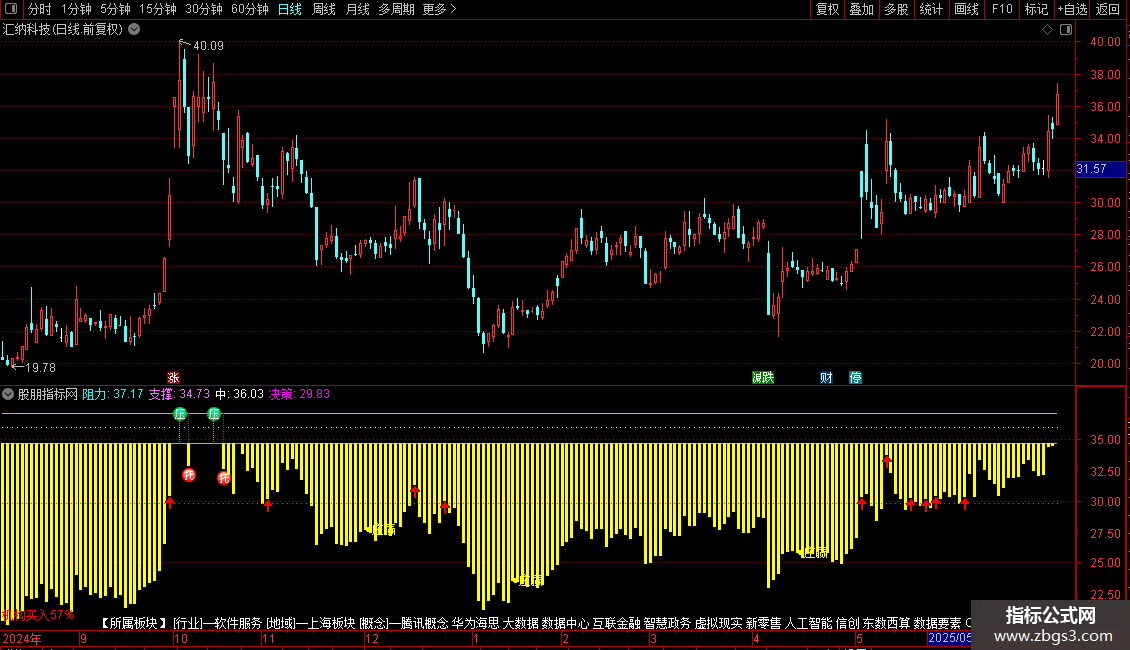Click the 19.78 low price label
Viewport: 1130px width, 650px height.
tap(40, 368)
